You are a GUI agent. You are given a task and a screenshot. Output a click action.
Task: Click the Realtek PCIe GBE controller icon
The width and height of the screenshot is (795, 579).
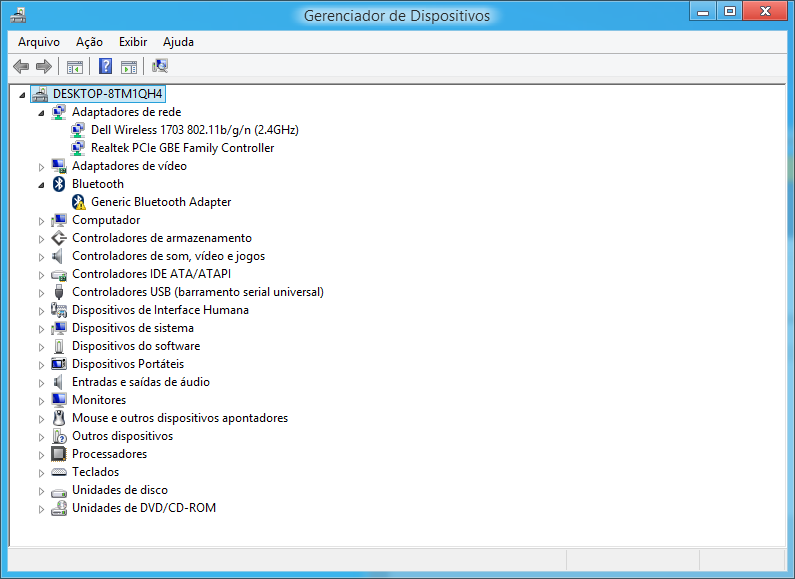coord(78,148)
